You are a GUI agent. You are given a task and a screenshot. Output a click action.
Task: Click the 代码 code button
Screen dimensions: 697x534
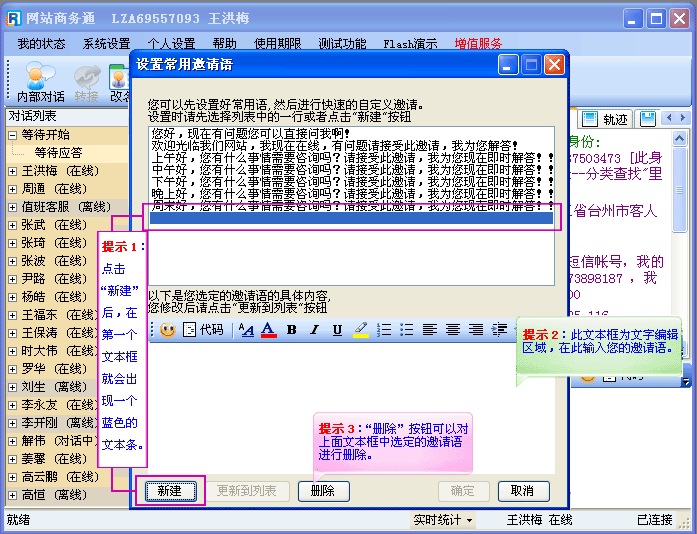click(204, 329)
